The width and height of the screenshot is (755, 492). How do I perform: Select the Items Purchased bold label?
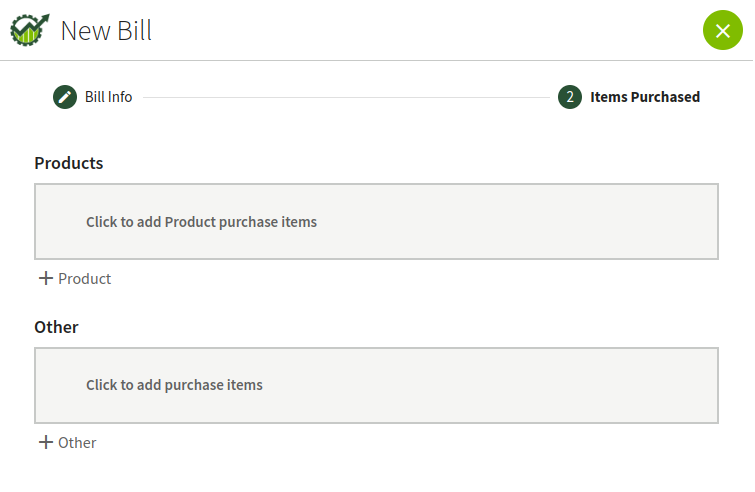click(x=645, y=97)
